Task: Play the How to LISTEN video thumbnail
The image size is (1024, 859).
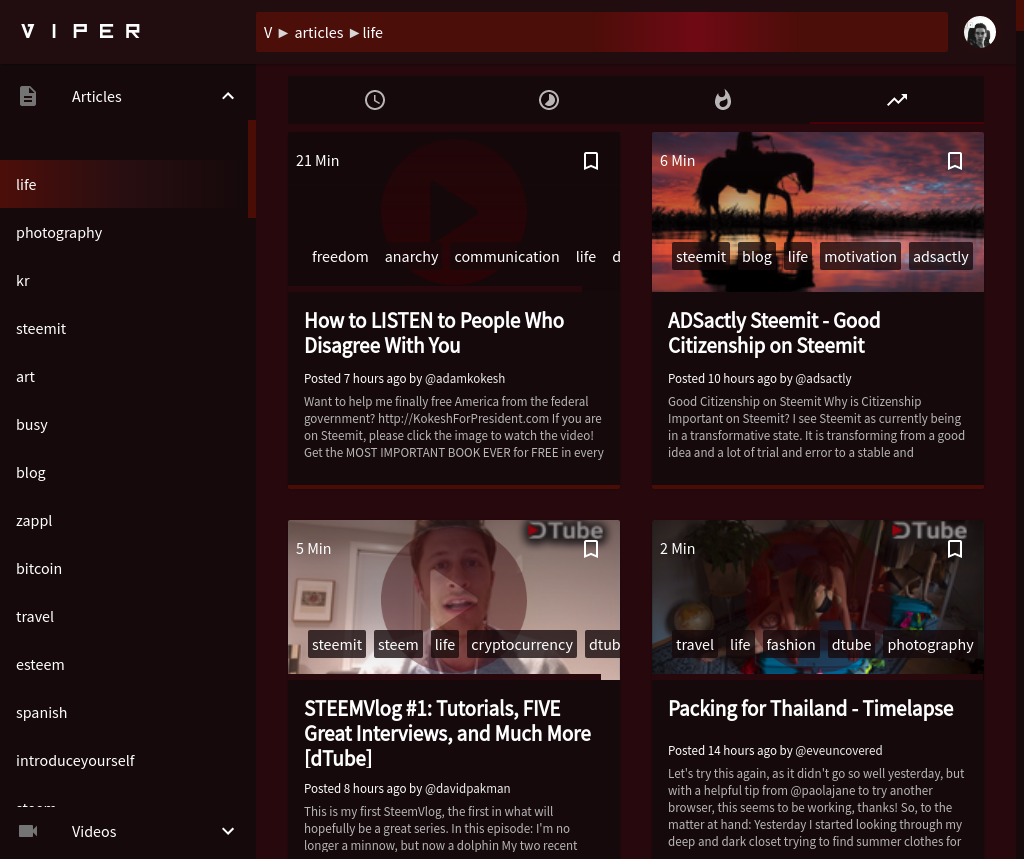Action: point(454,211)
